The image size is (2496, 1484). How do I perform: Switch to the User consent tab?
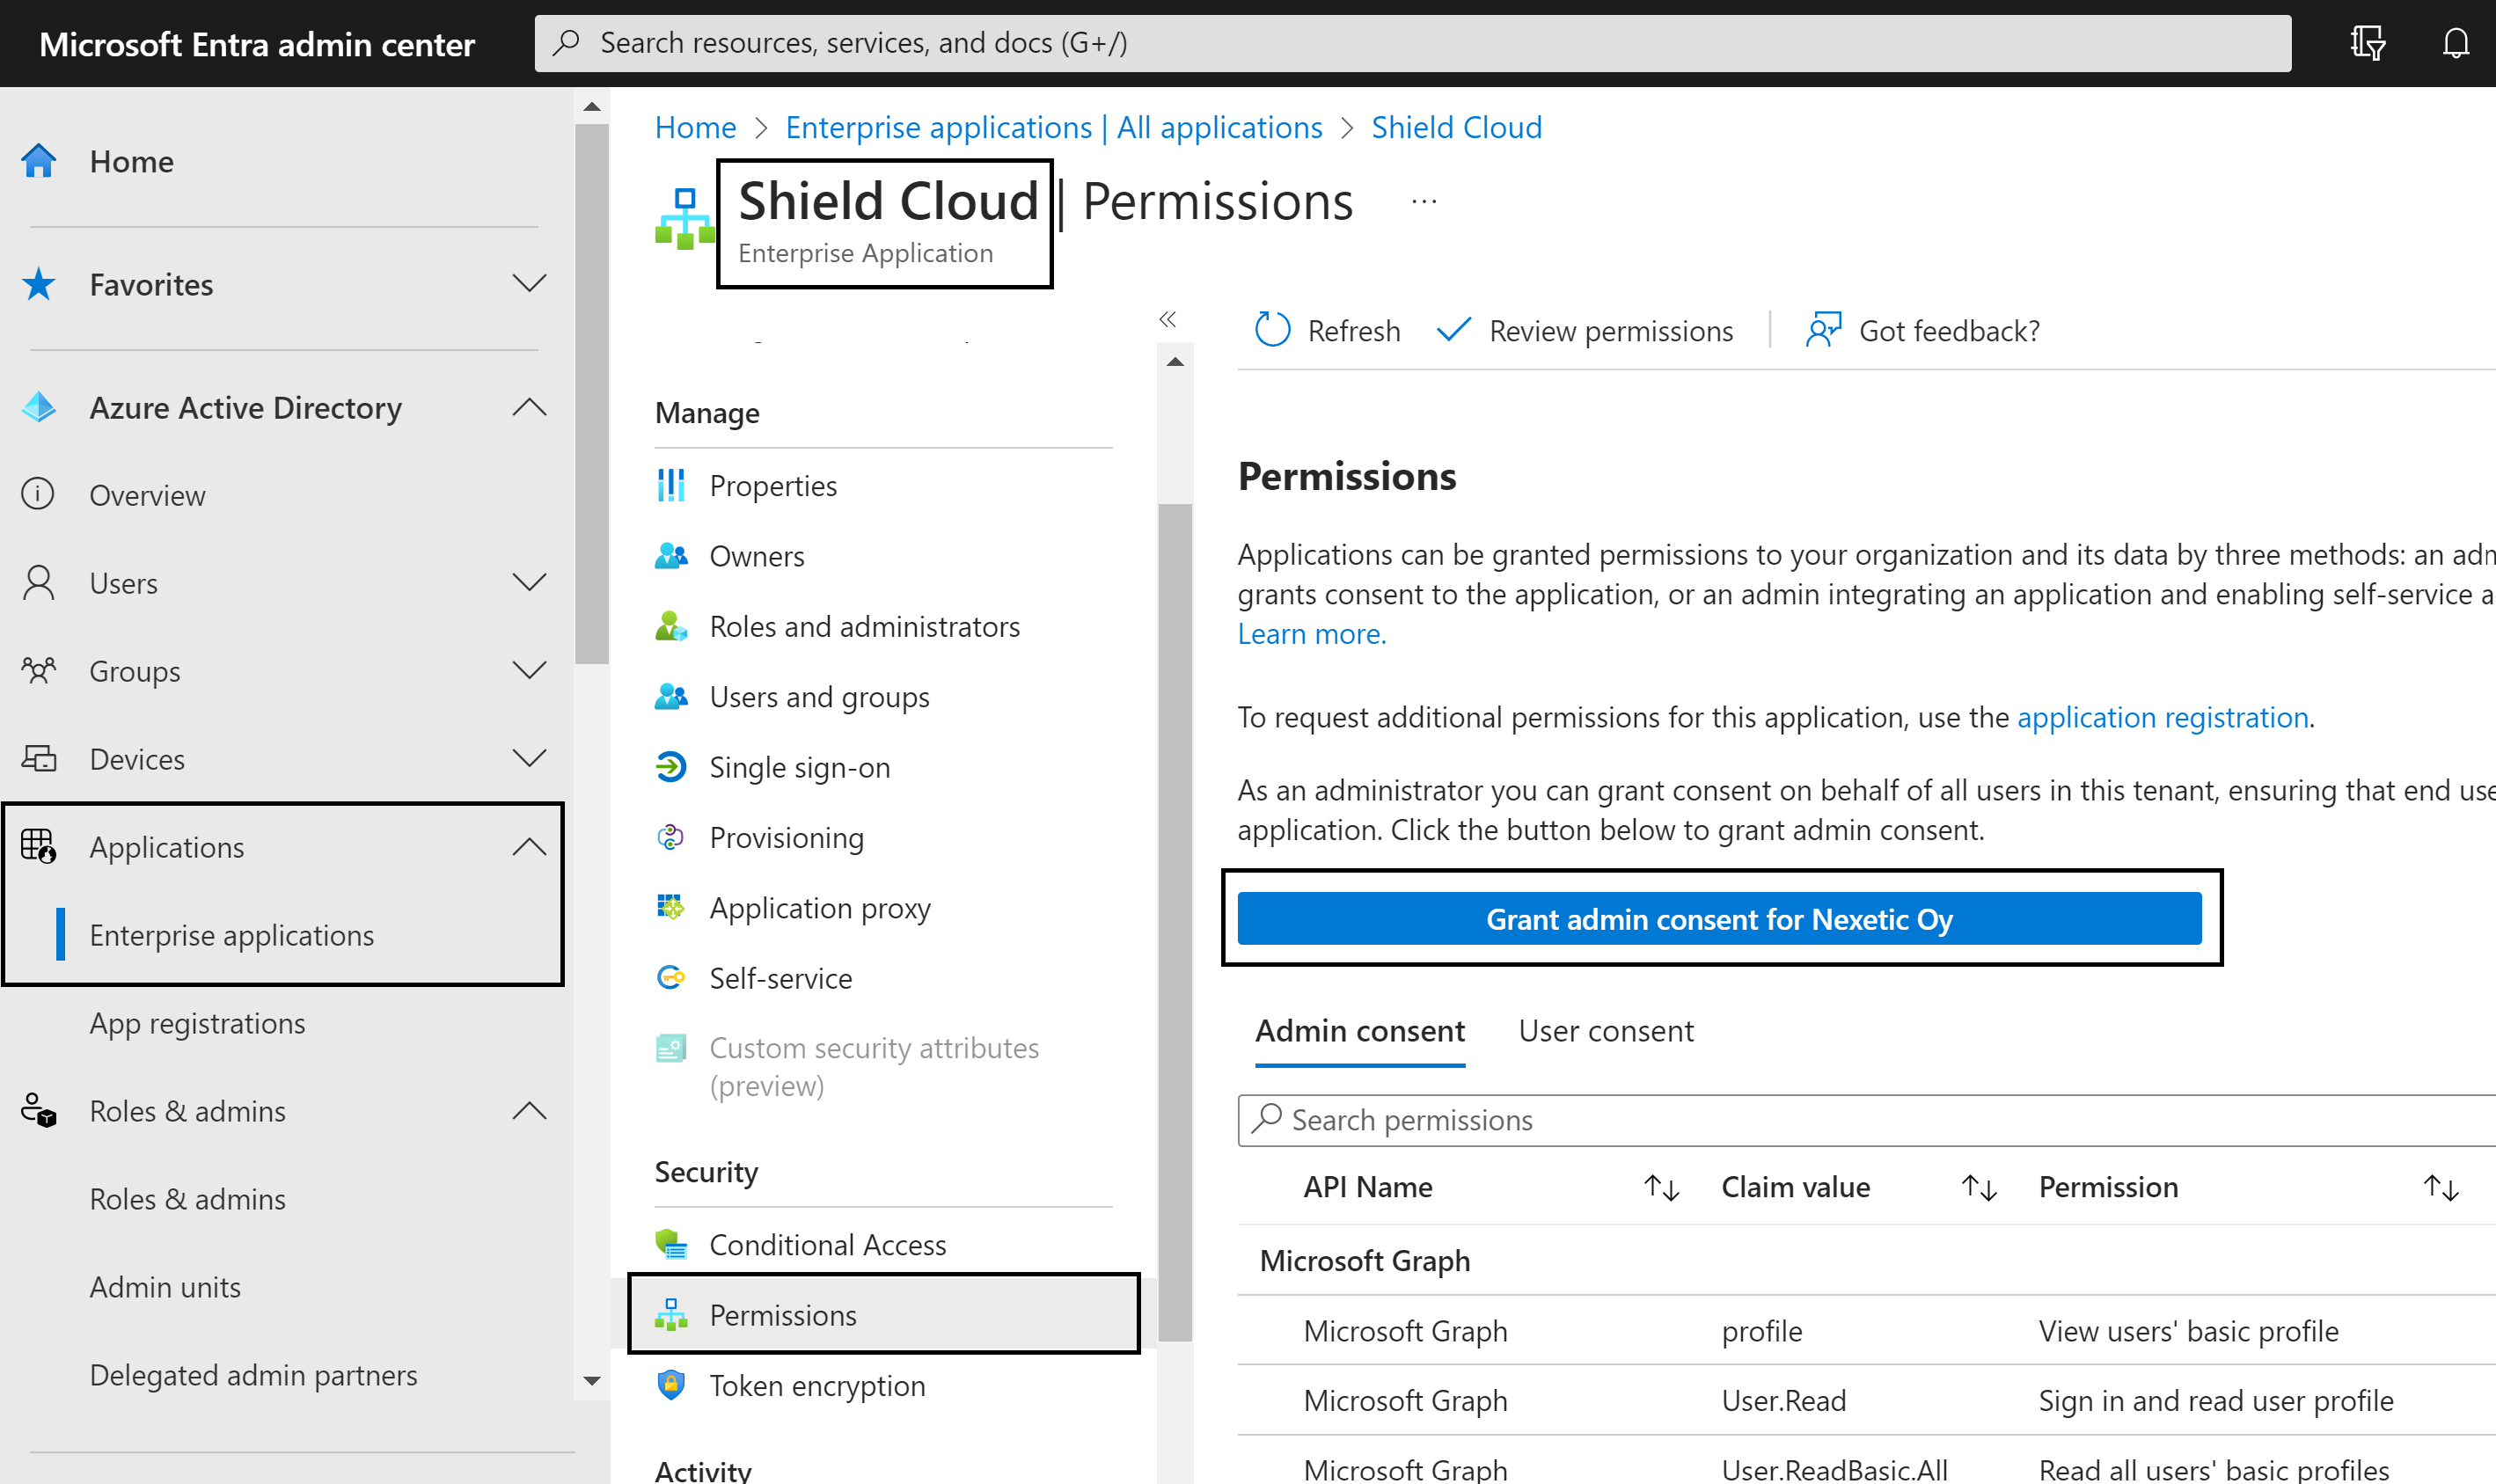(x=1606, y=1031)
